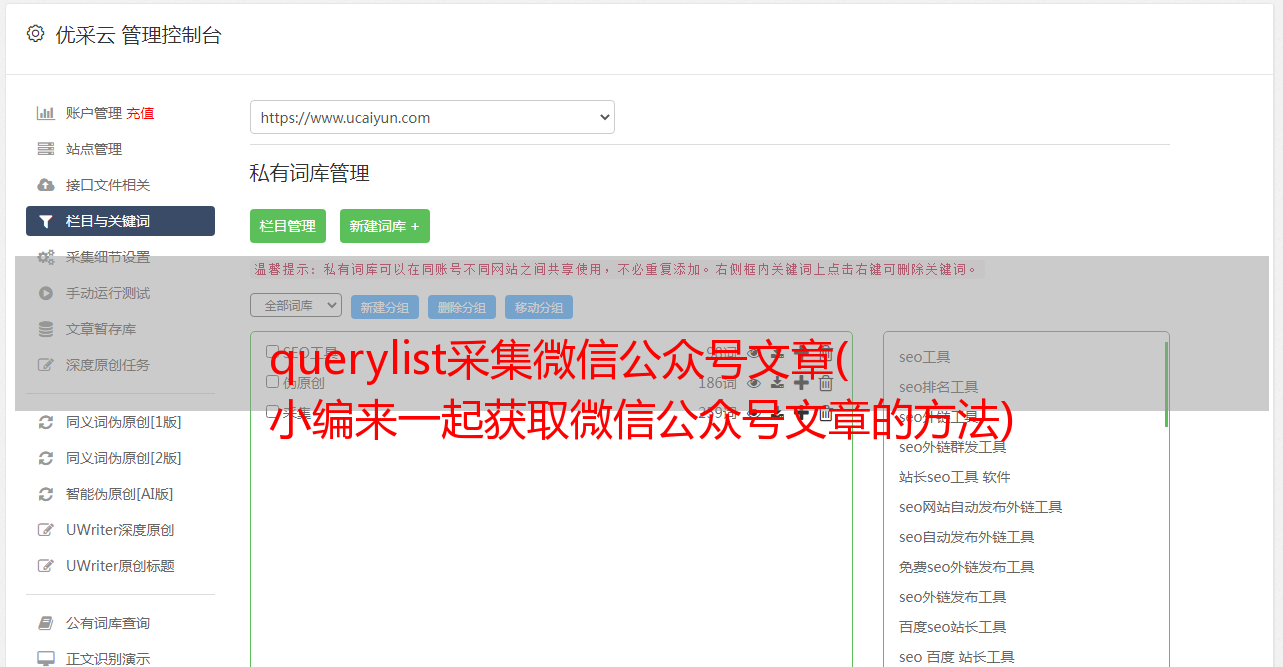Select keyword seo工具 in the list

tap(925, 357)
